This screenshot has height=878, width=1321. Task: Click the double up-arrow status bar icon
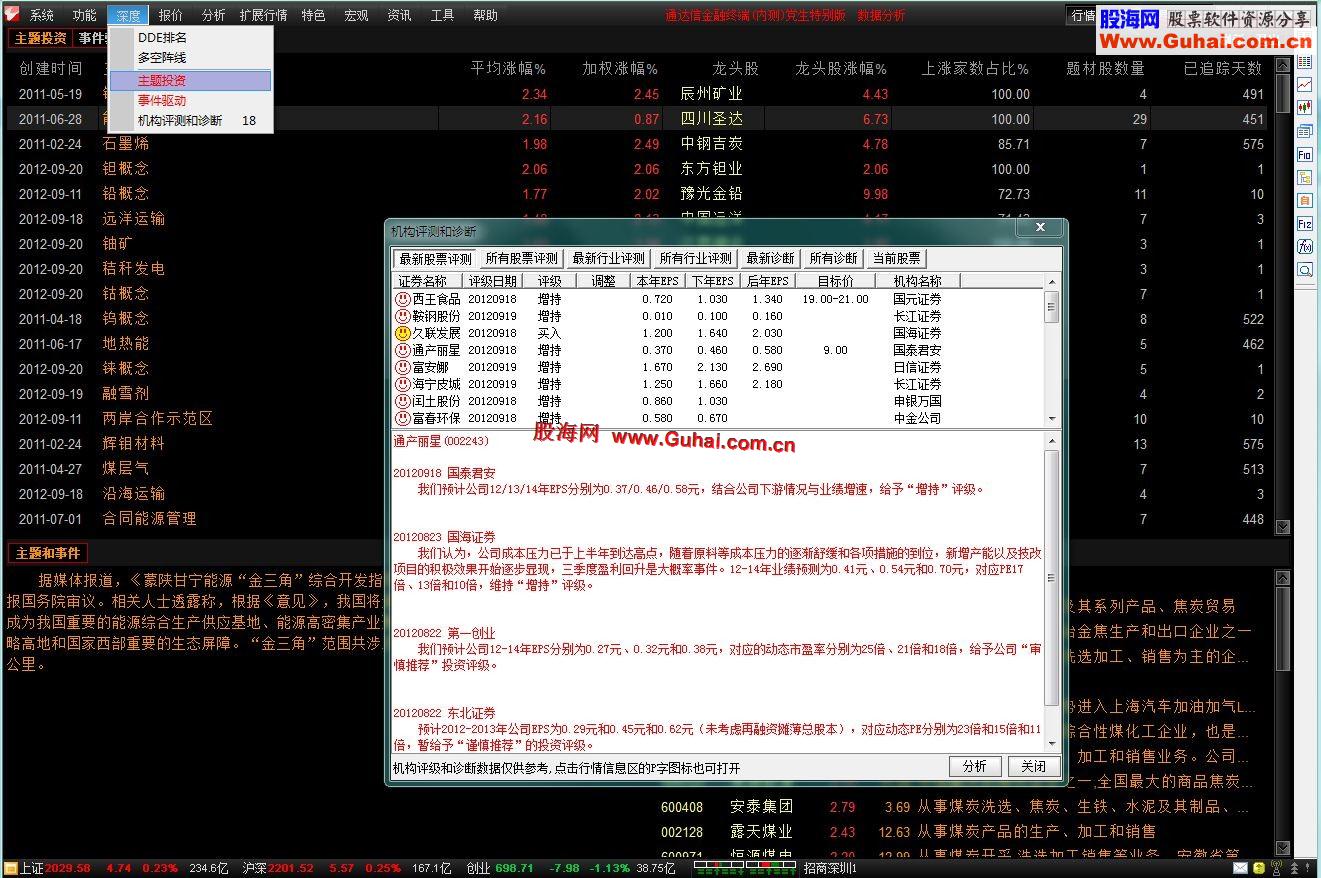coord(1295,868)
